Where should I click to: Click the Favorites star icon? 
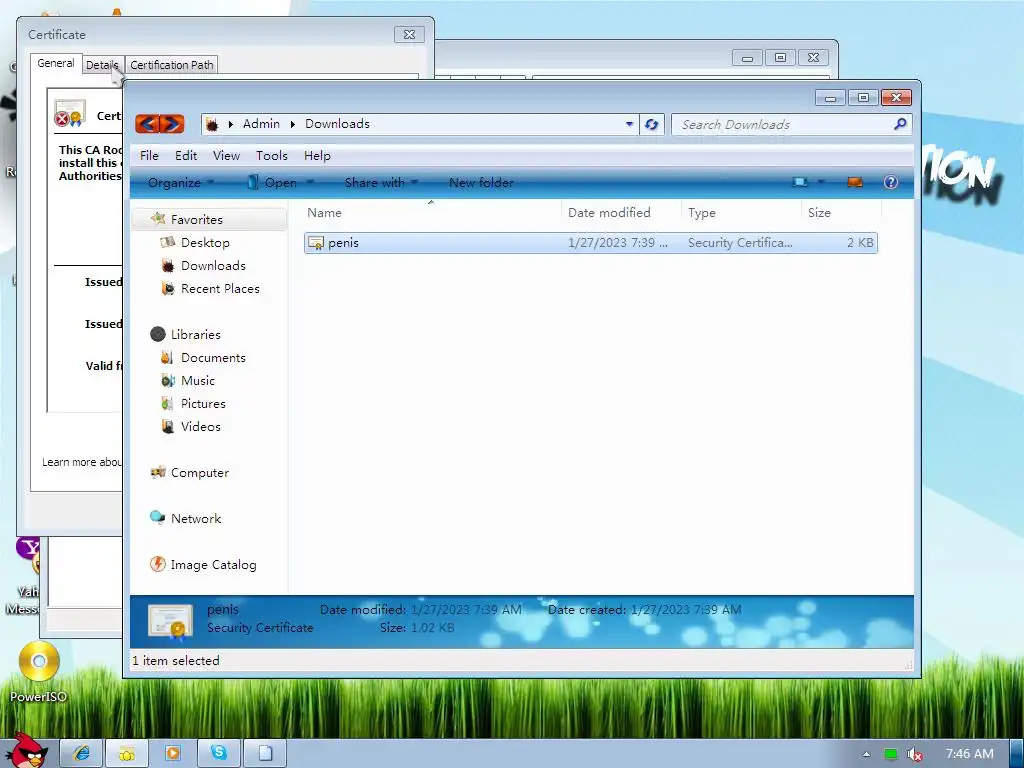click(x=158, y=218)
